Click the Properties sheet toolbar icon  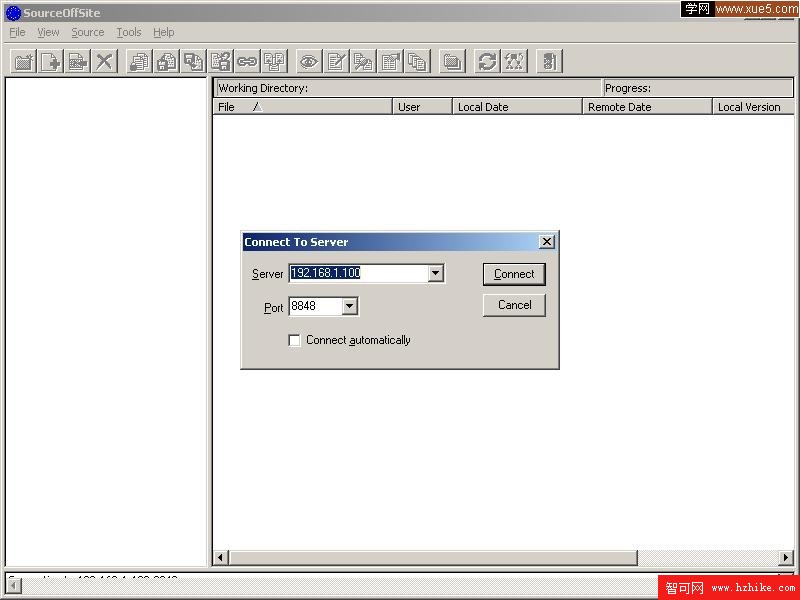click(391, 62)
